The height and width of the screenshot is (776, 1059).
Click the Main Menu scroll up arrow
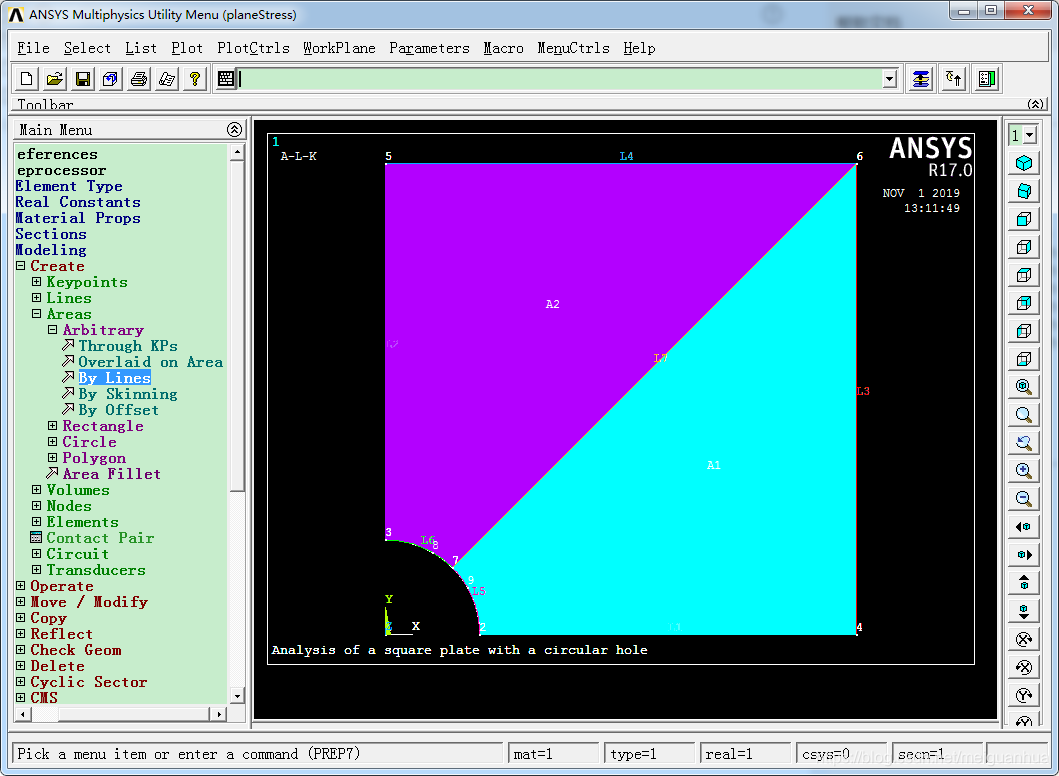[x=236, y=153]
